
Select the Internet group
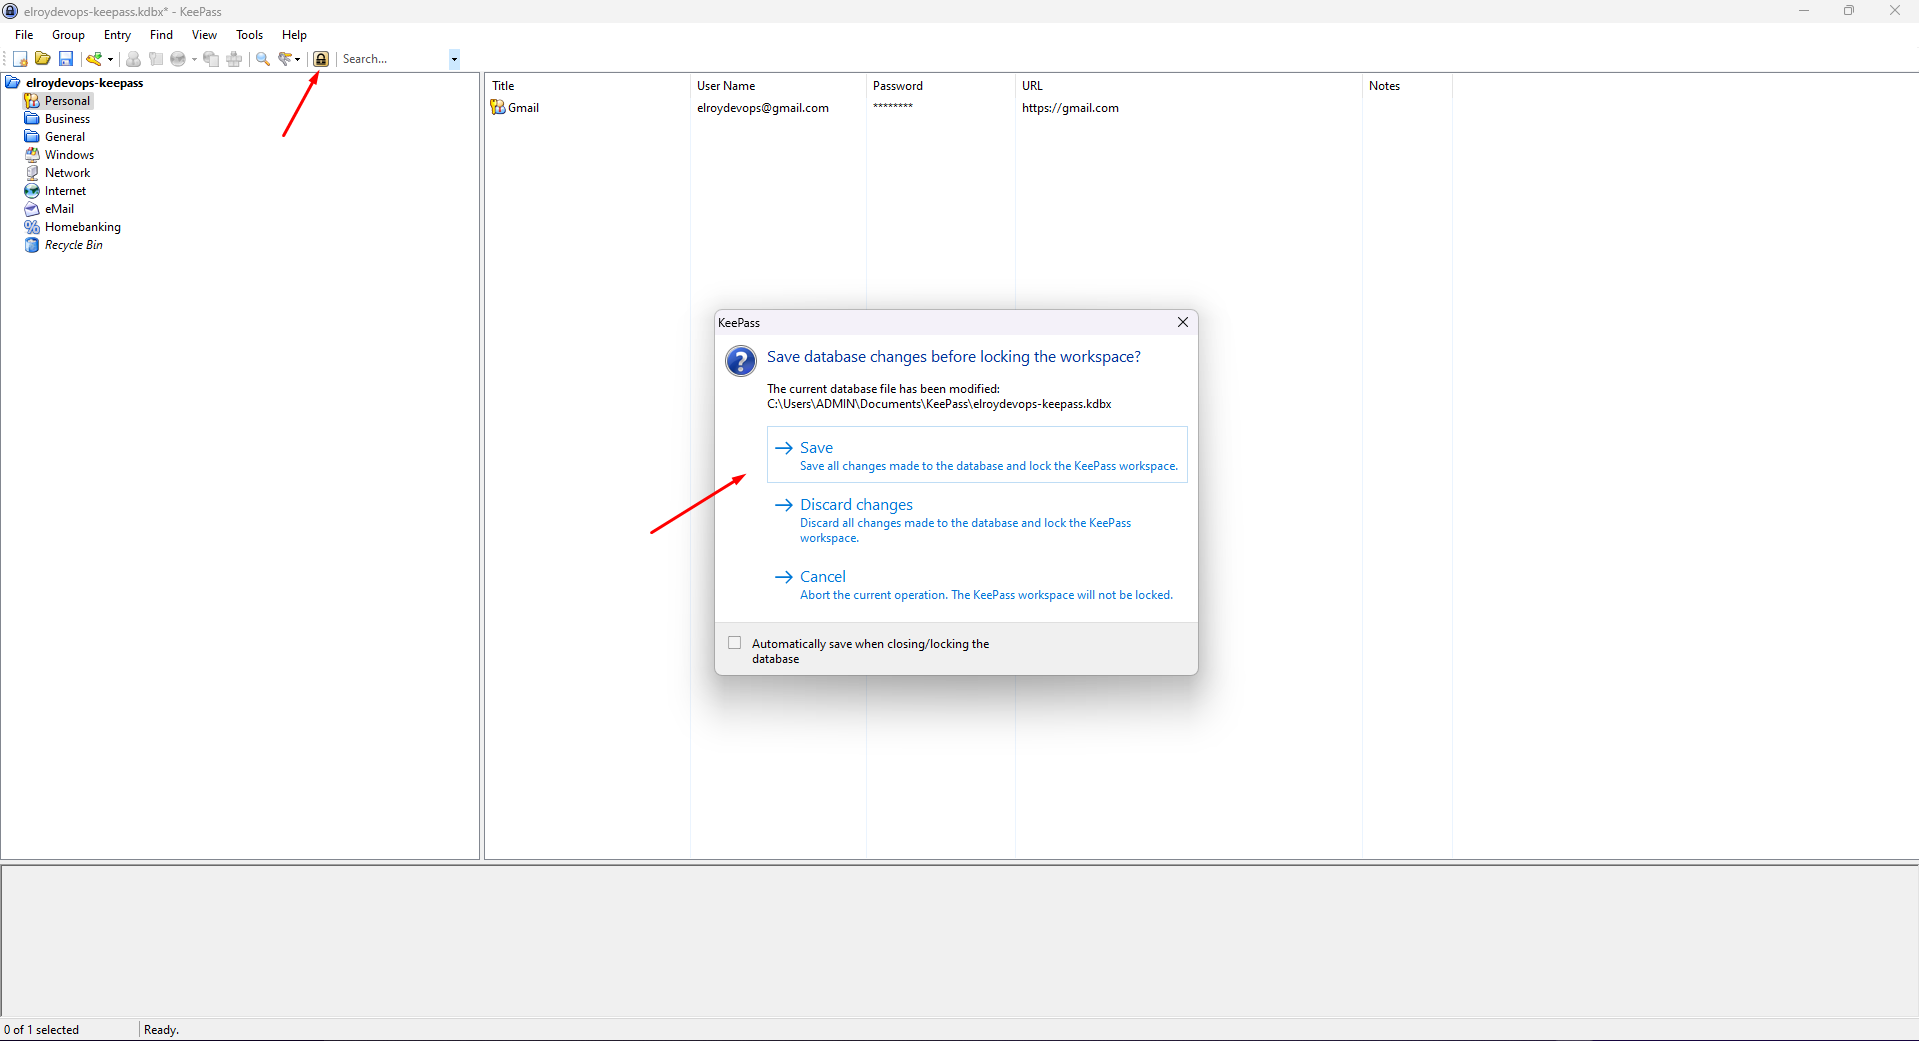tap(65, 191)
